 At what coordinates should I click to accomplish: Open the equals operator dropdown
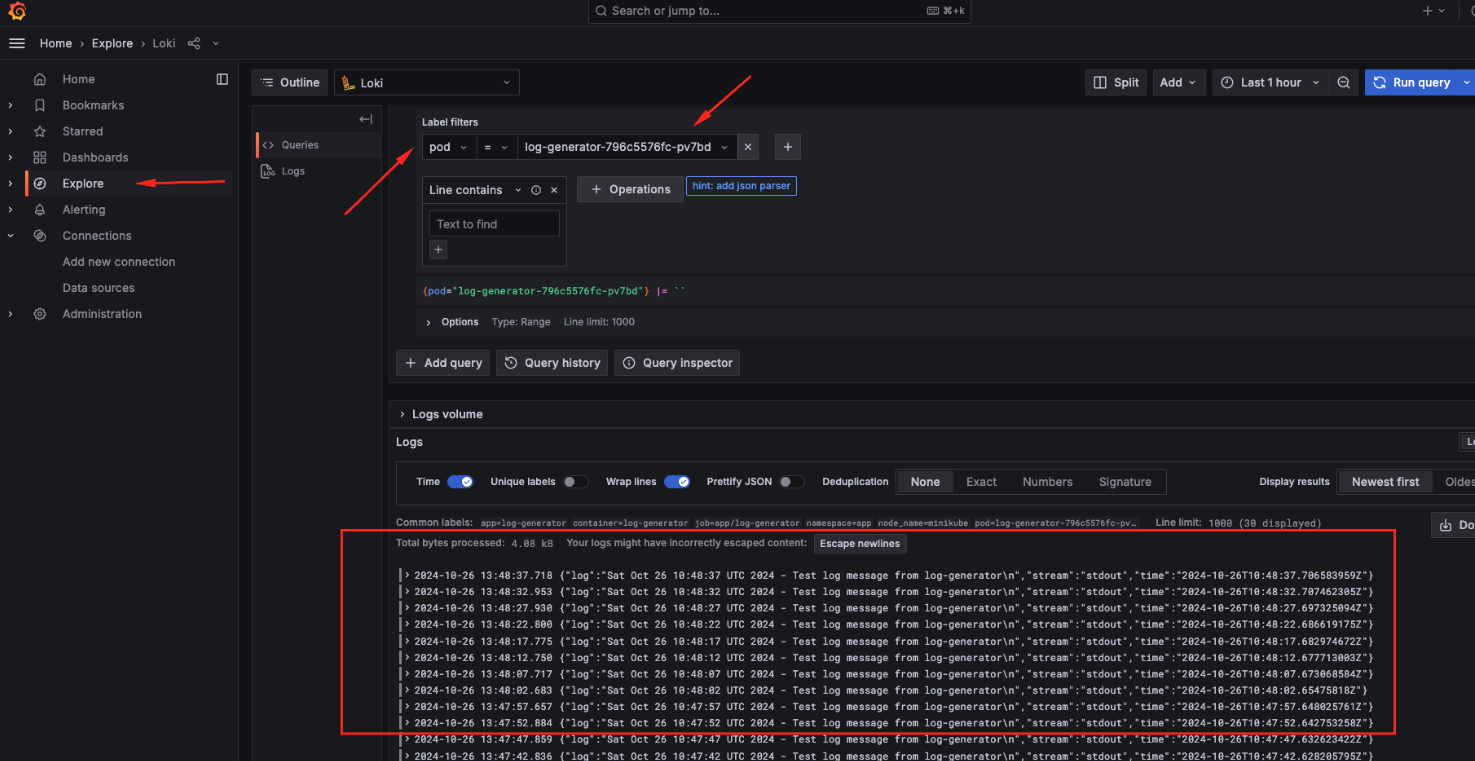coord(495,147)
